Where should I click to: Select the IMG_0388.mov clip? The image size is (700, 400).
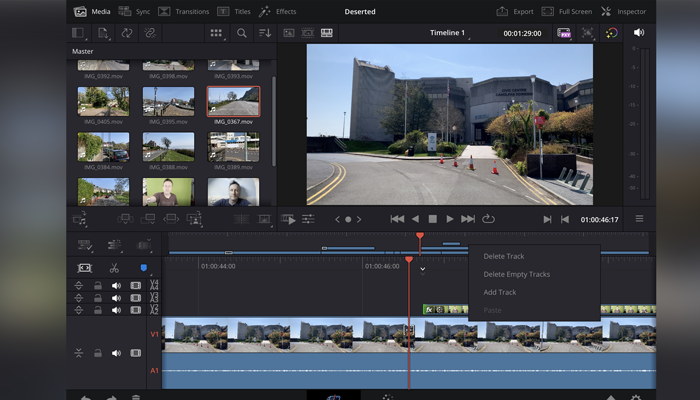tap(168, 147)
